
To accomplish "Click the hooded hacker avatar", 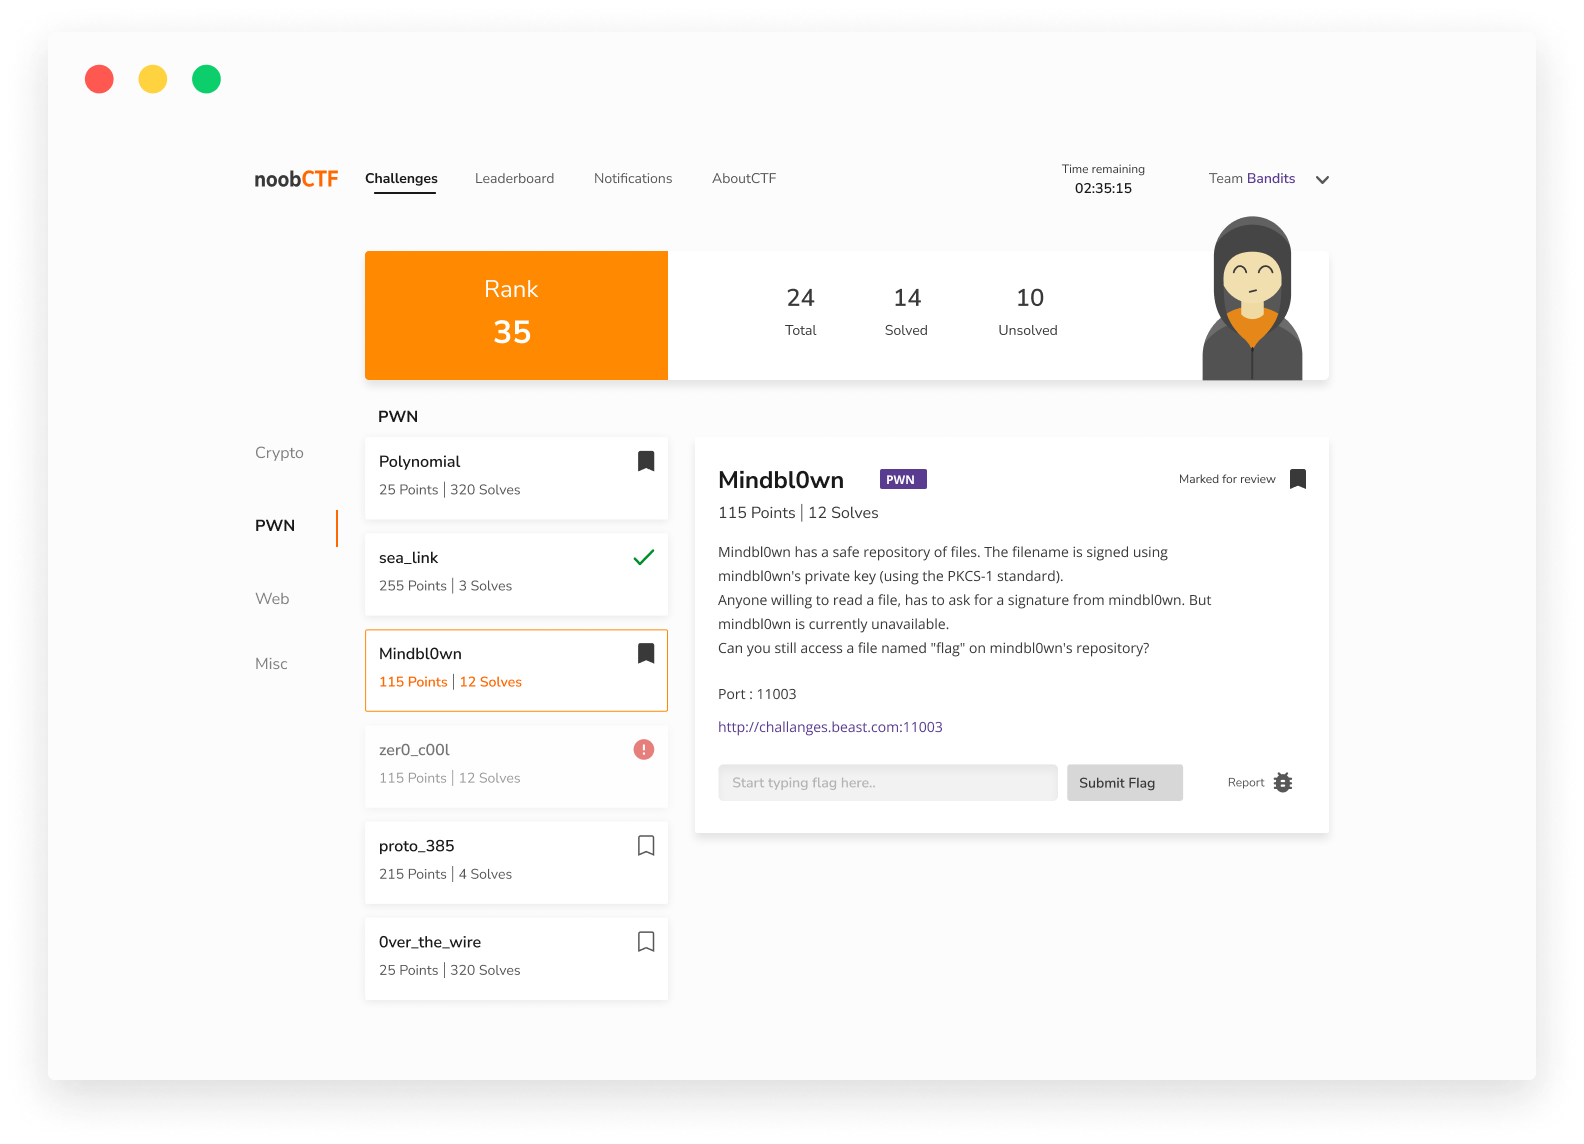I will coord(1252,300).
